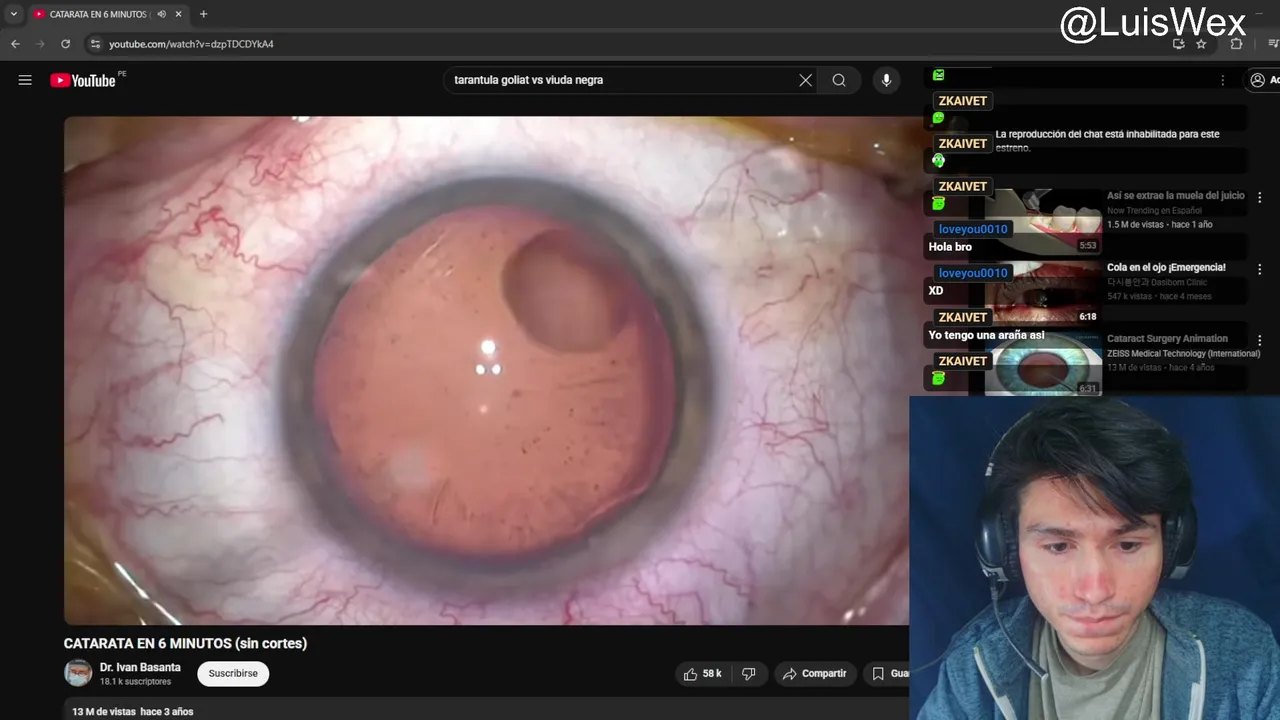Screen dimensions: 1280x720
Task: Open the chat options three-dot menu
Action: [x=1222, y=80]
